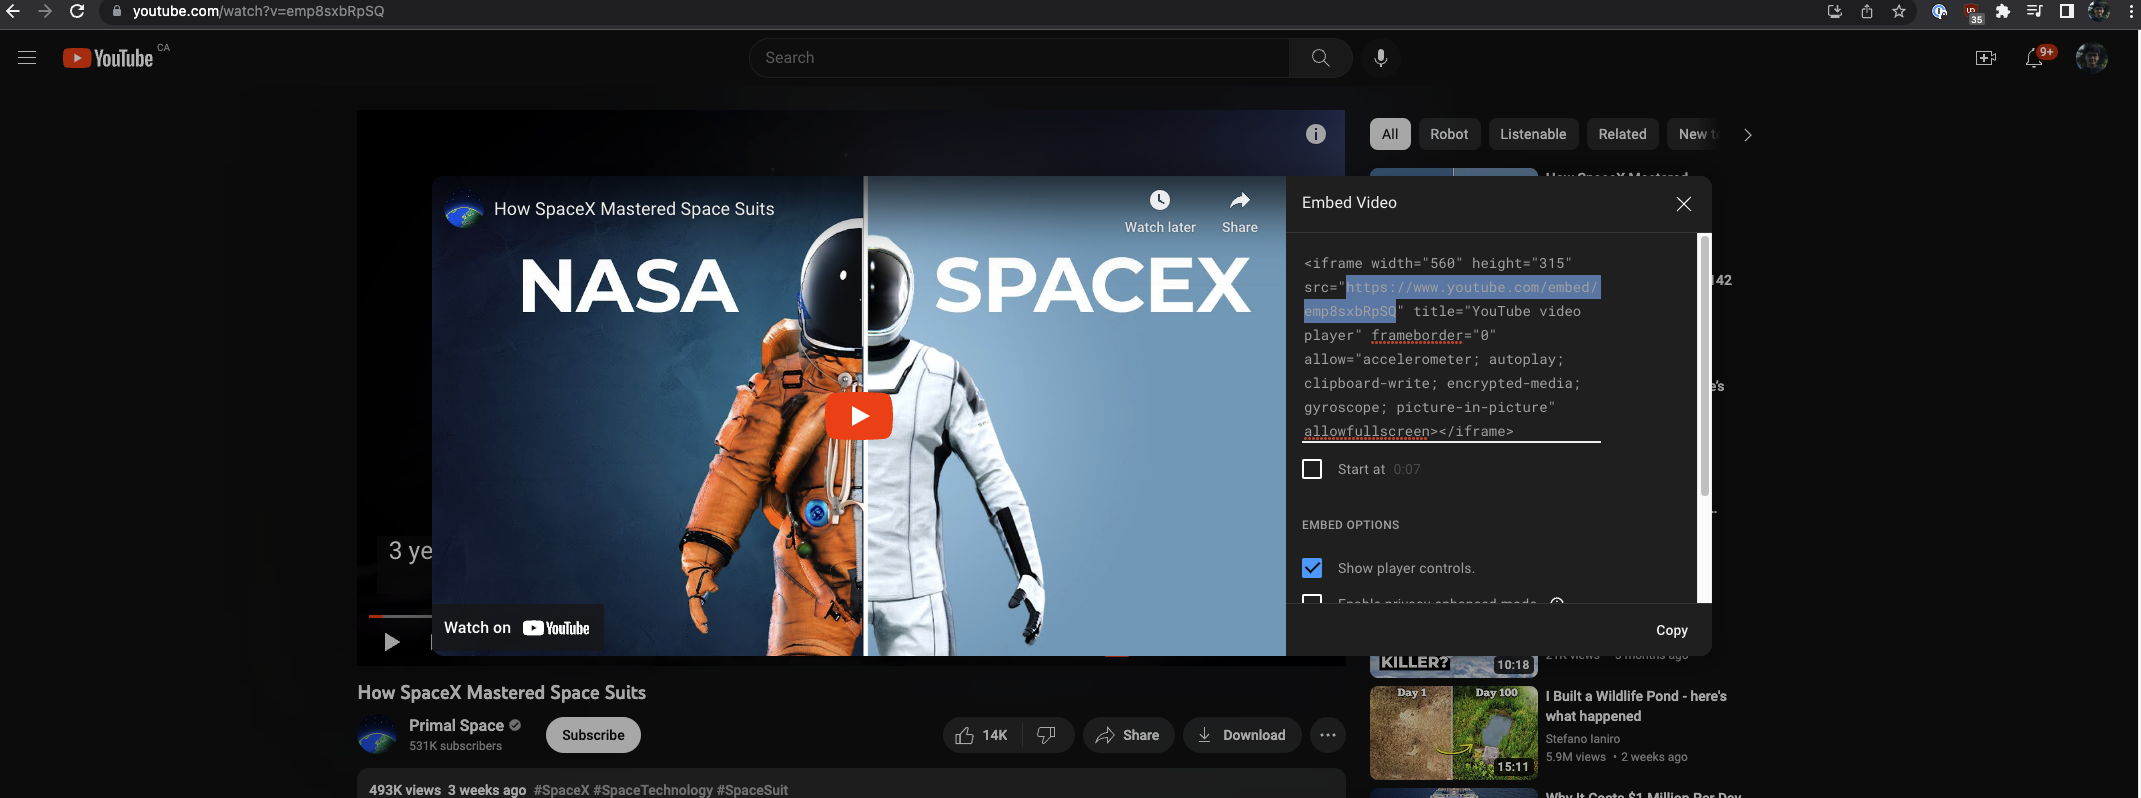2141x798 pixels.
Task: Open the video title I Built a Wildlife Pond
Action: point(1636,706)
